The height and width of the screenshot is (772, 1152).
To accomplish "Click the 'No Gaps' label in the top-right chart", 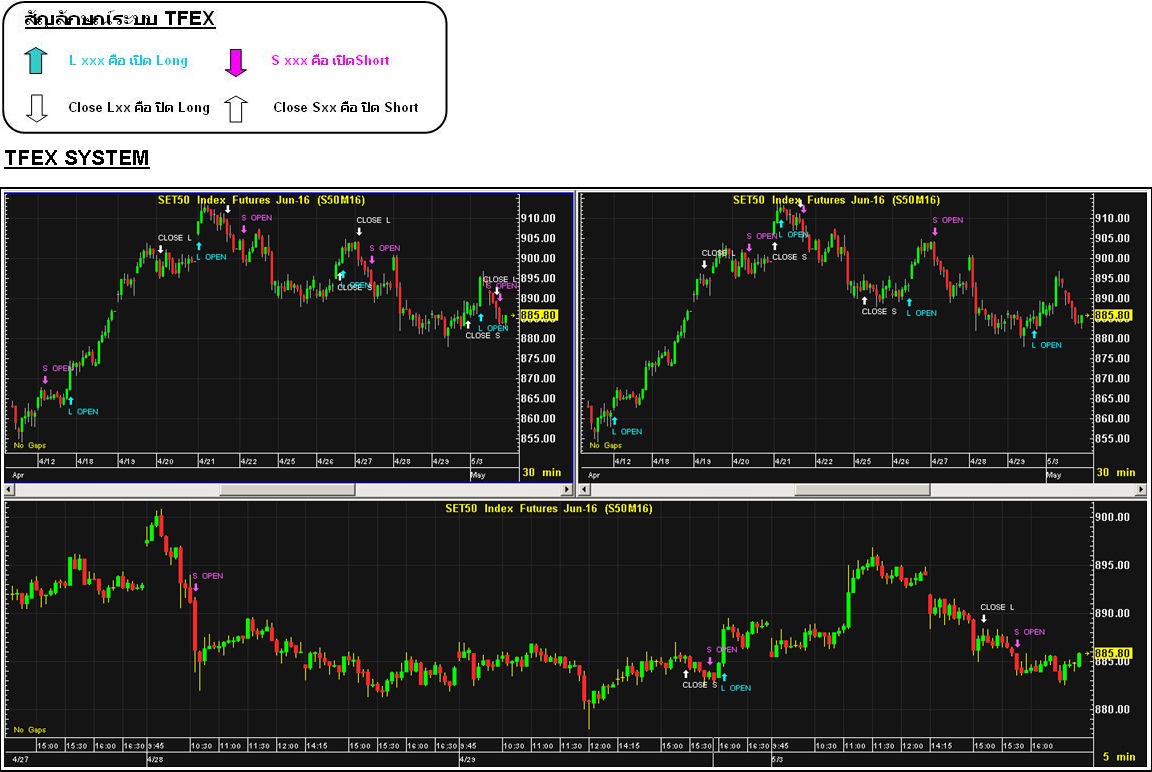I will pyautogui.click(x=606, y=445).
